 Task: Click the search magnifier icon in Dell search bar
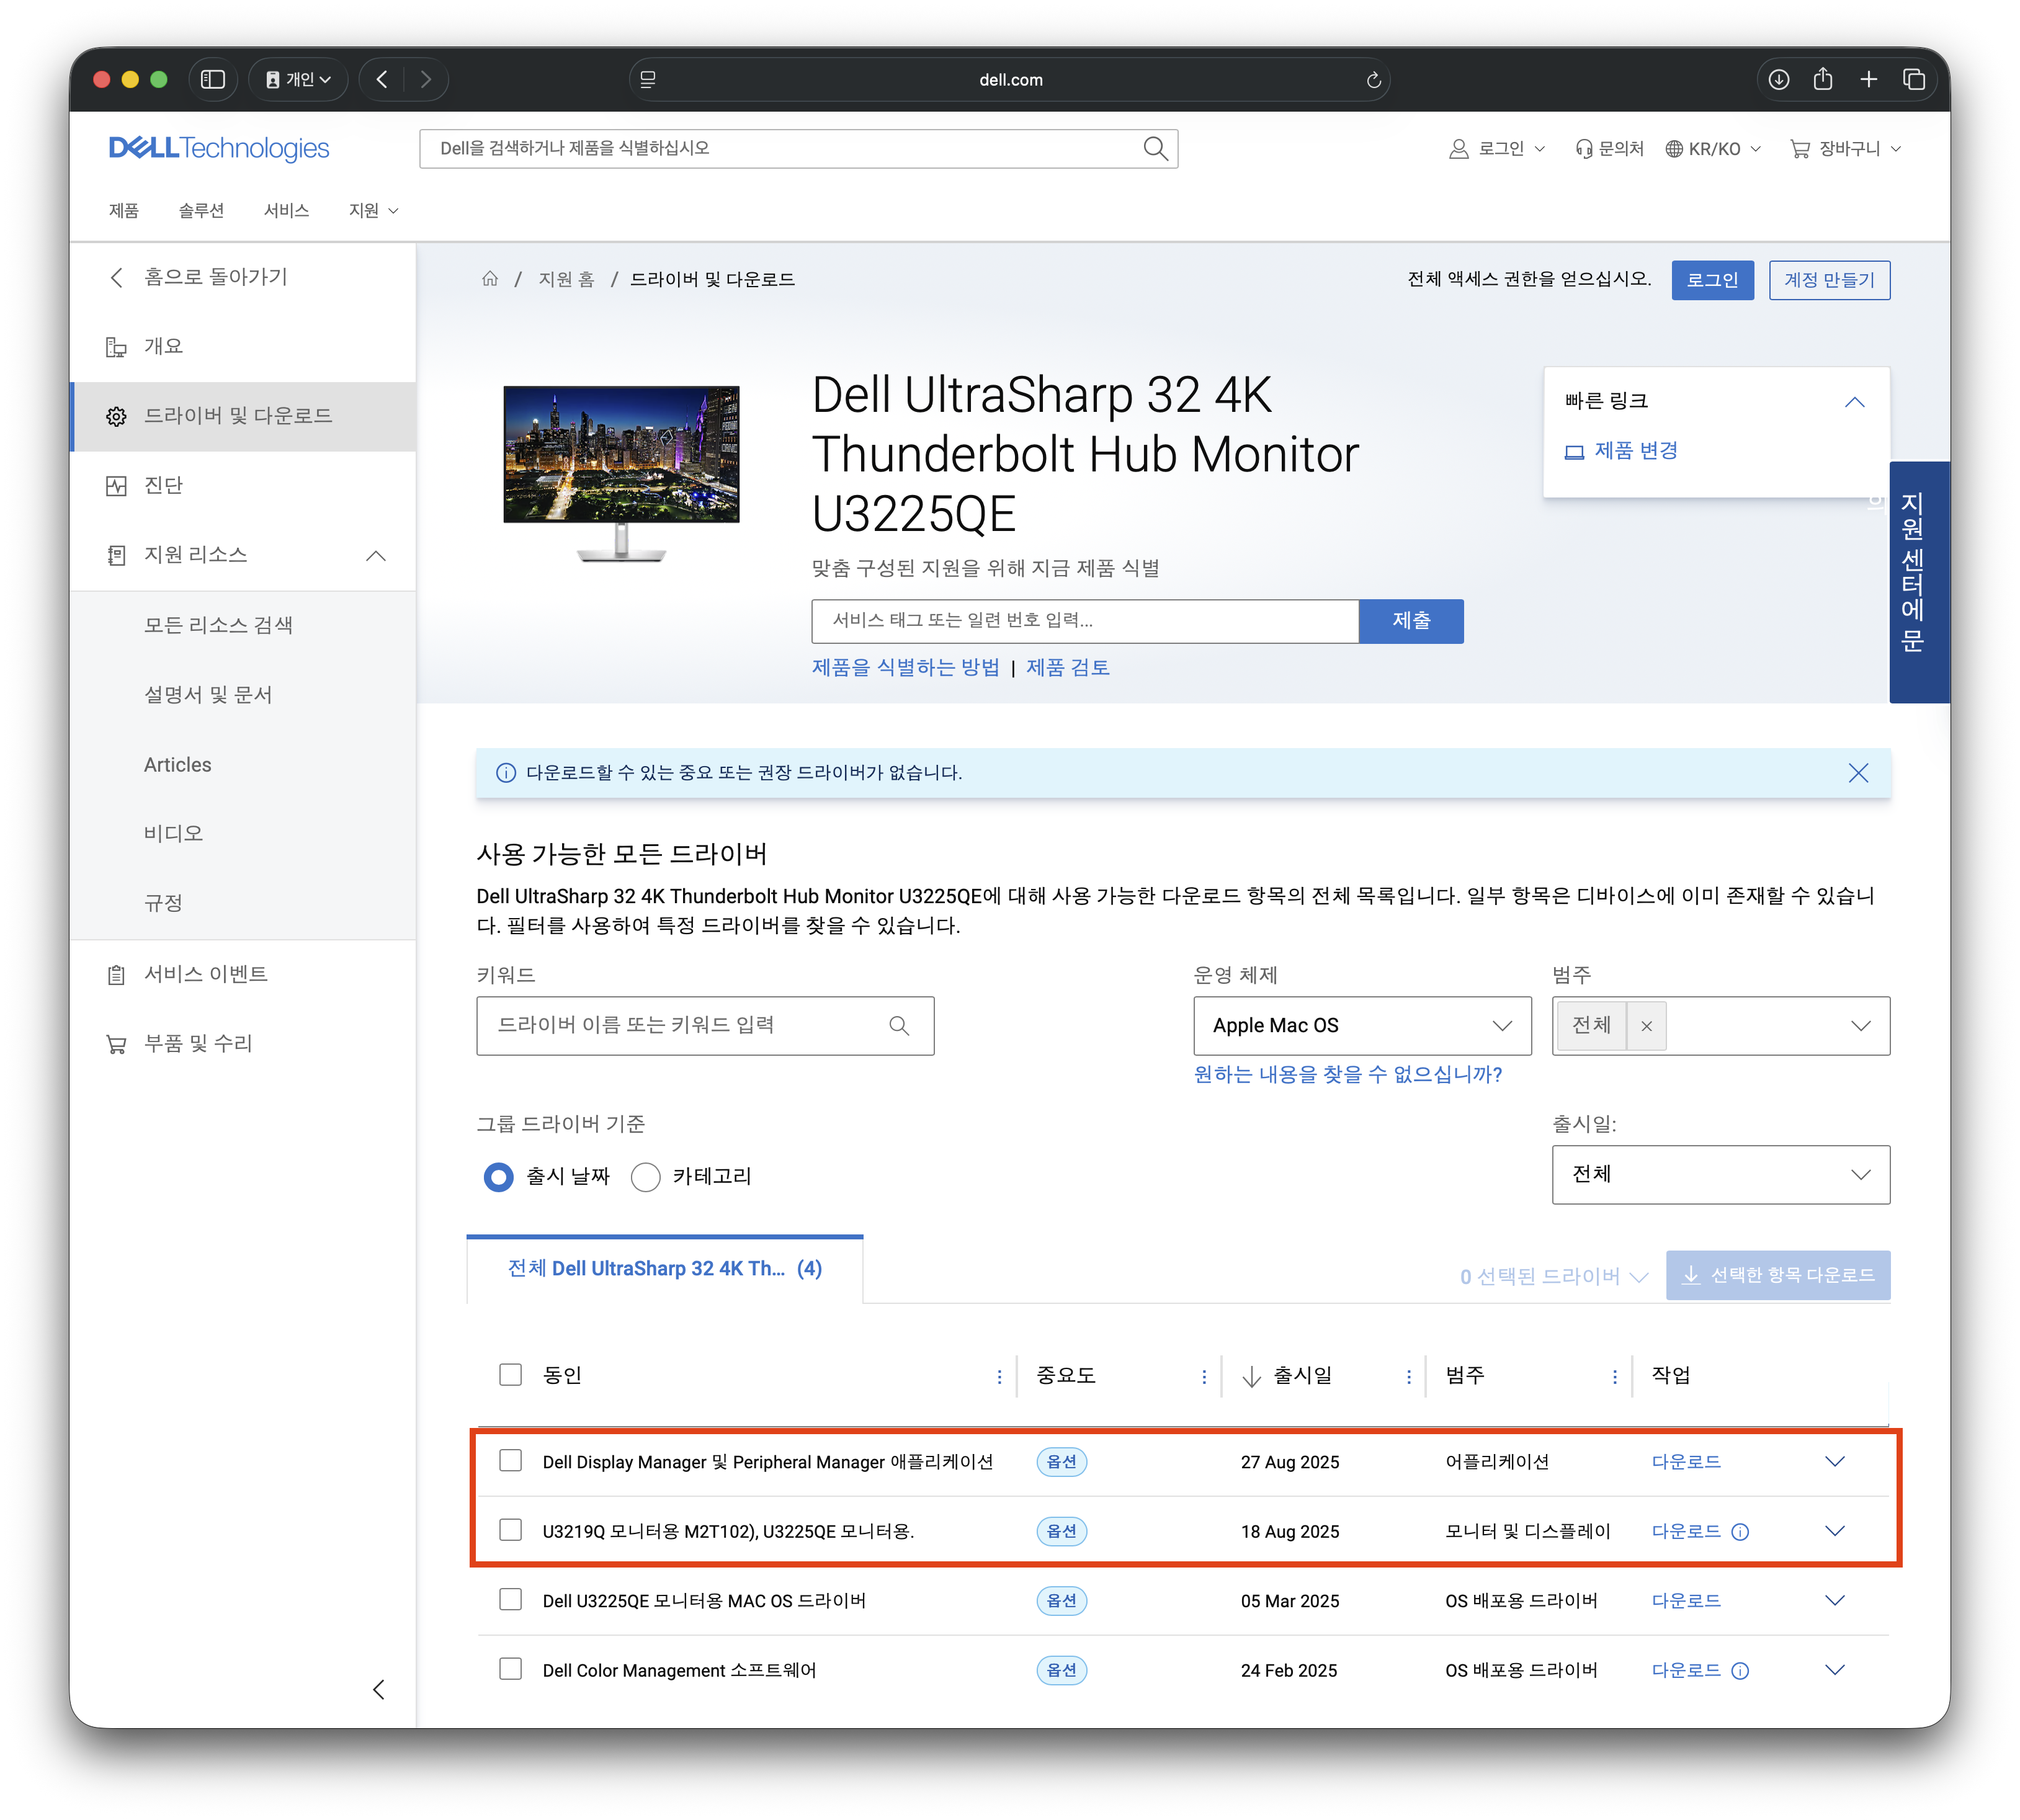(1155, 149)
